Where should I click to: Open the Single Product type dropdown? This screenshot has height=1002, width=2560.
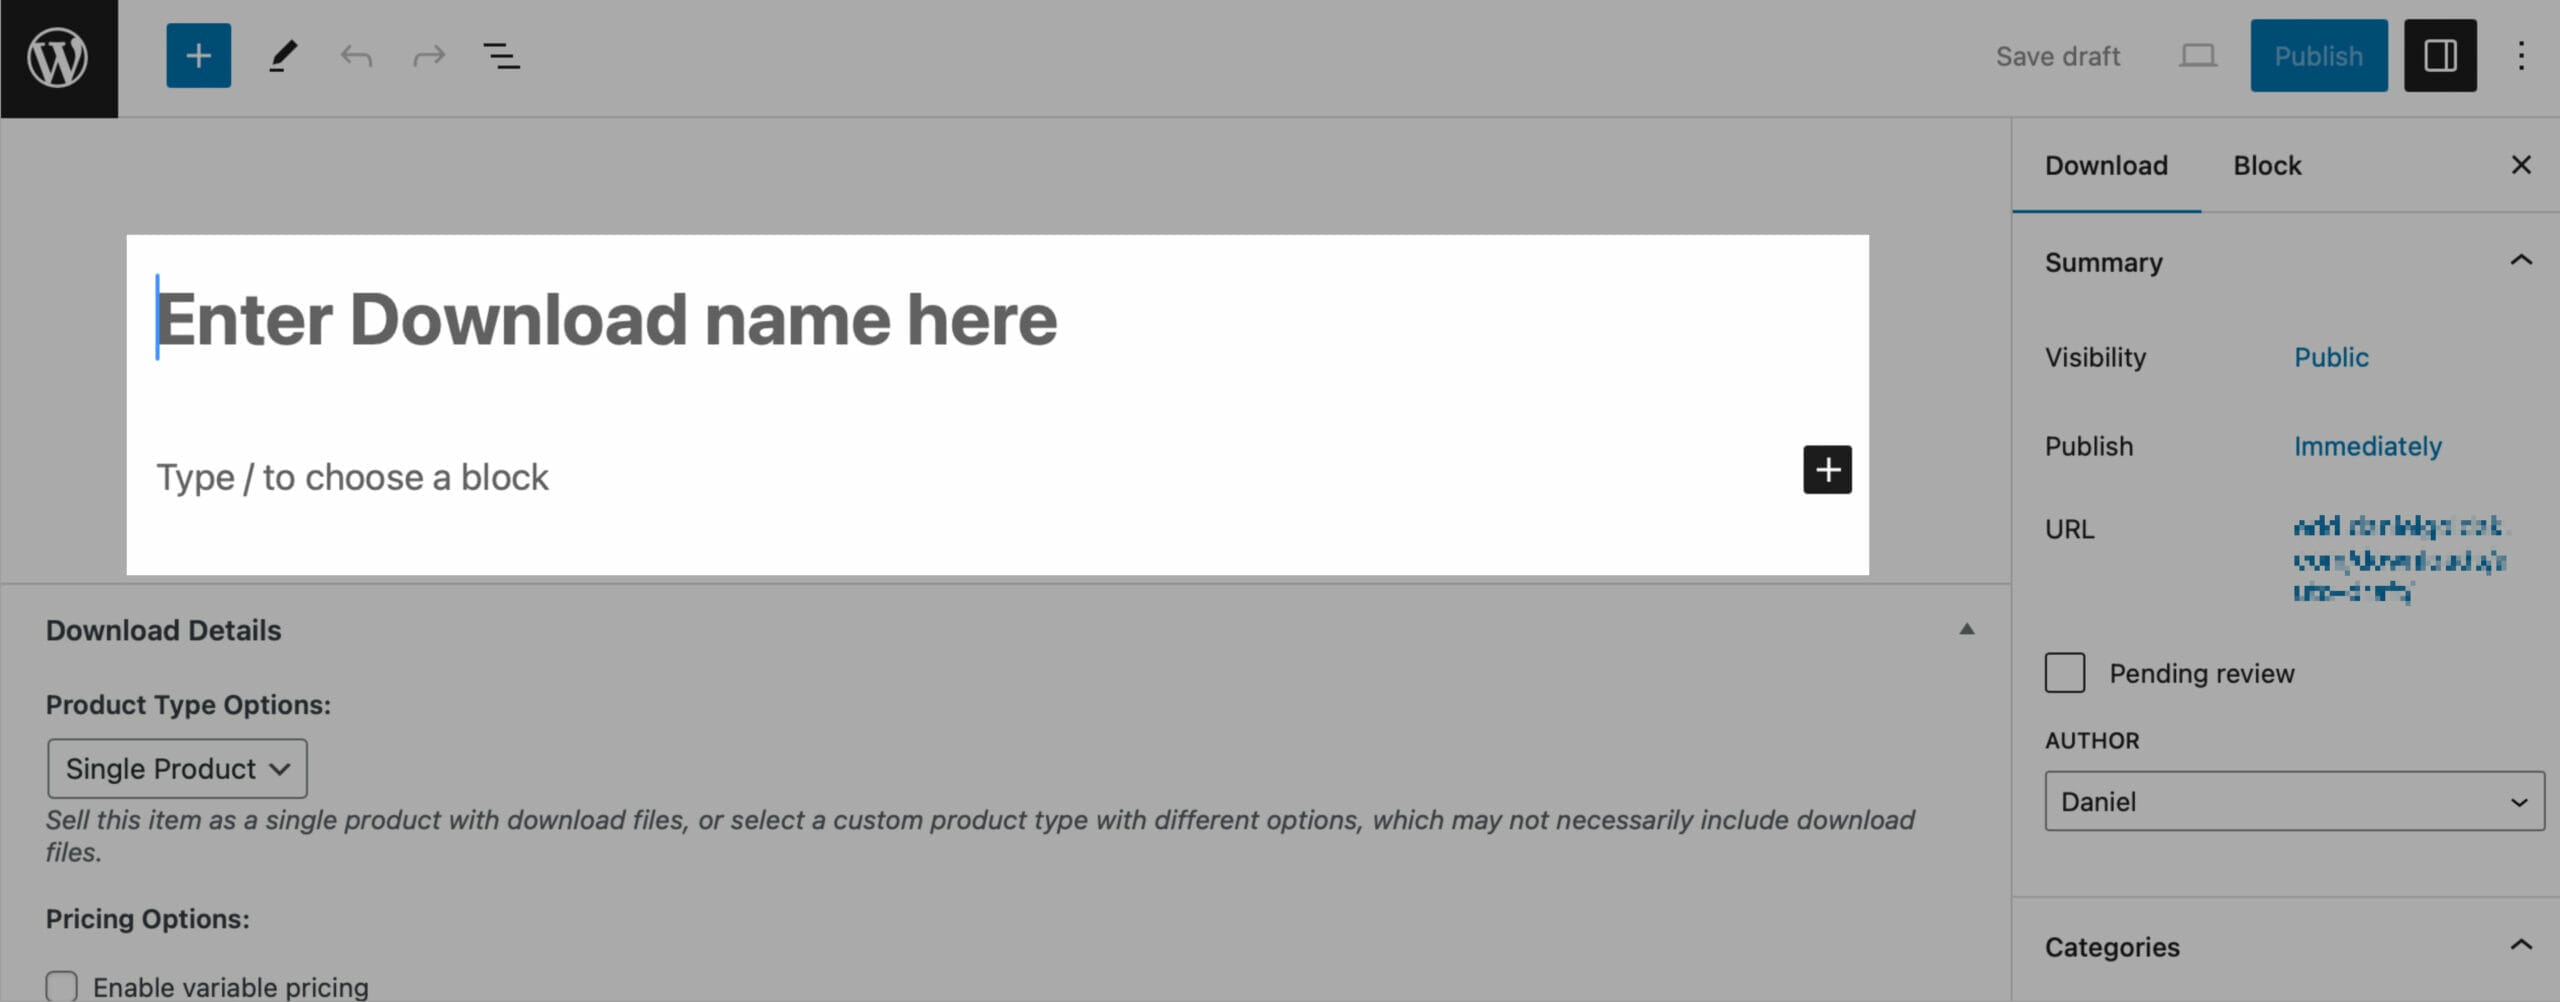click(x=176, y=768)
